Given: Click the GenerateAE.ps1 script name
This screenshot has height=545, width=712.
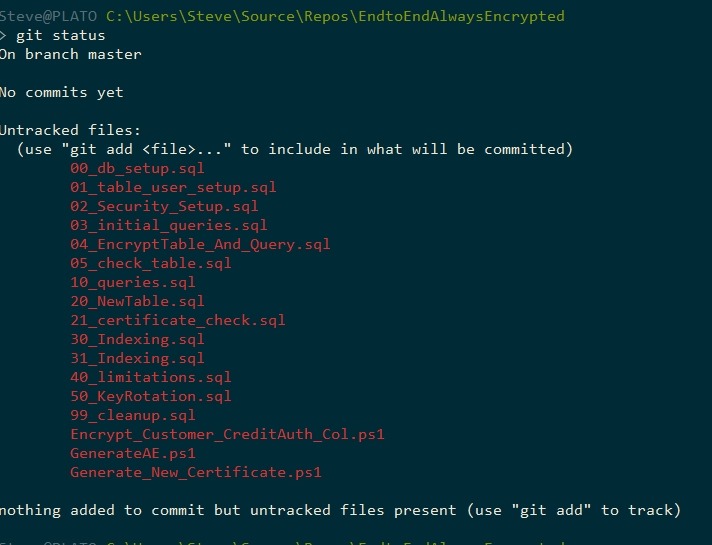Looking at the screenshot, I should 132,453.
